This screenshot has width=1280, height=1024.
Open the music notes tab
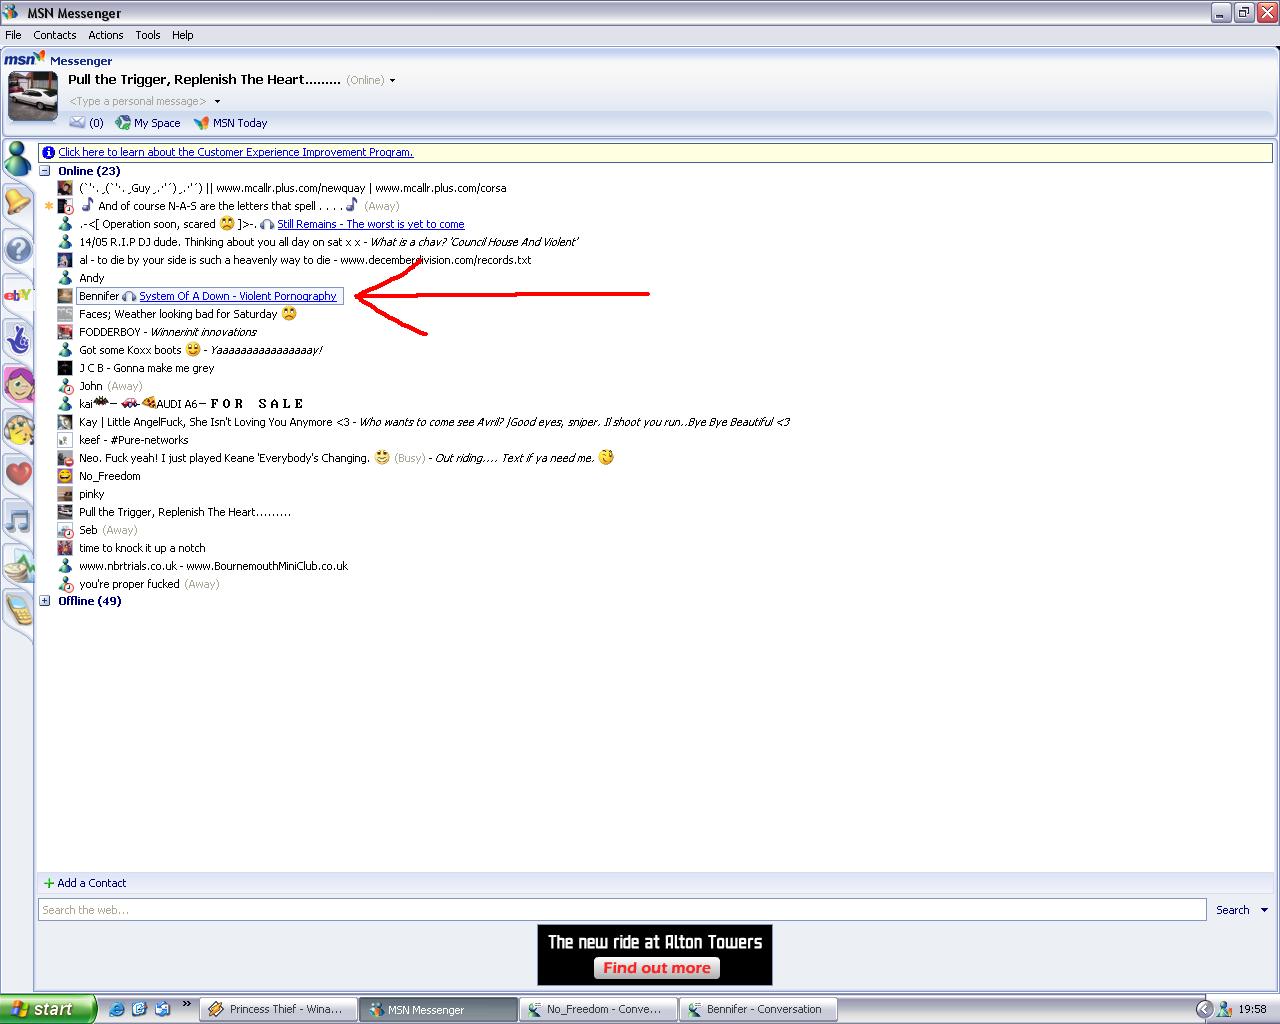click(x=18, y=520)
